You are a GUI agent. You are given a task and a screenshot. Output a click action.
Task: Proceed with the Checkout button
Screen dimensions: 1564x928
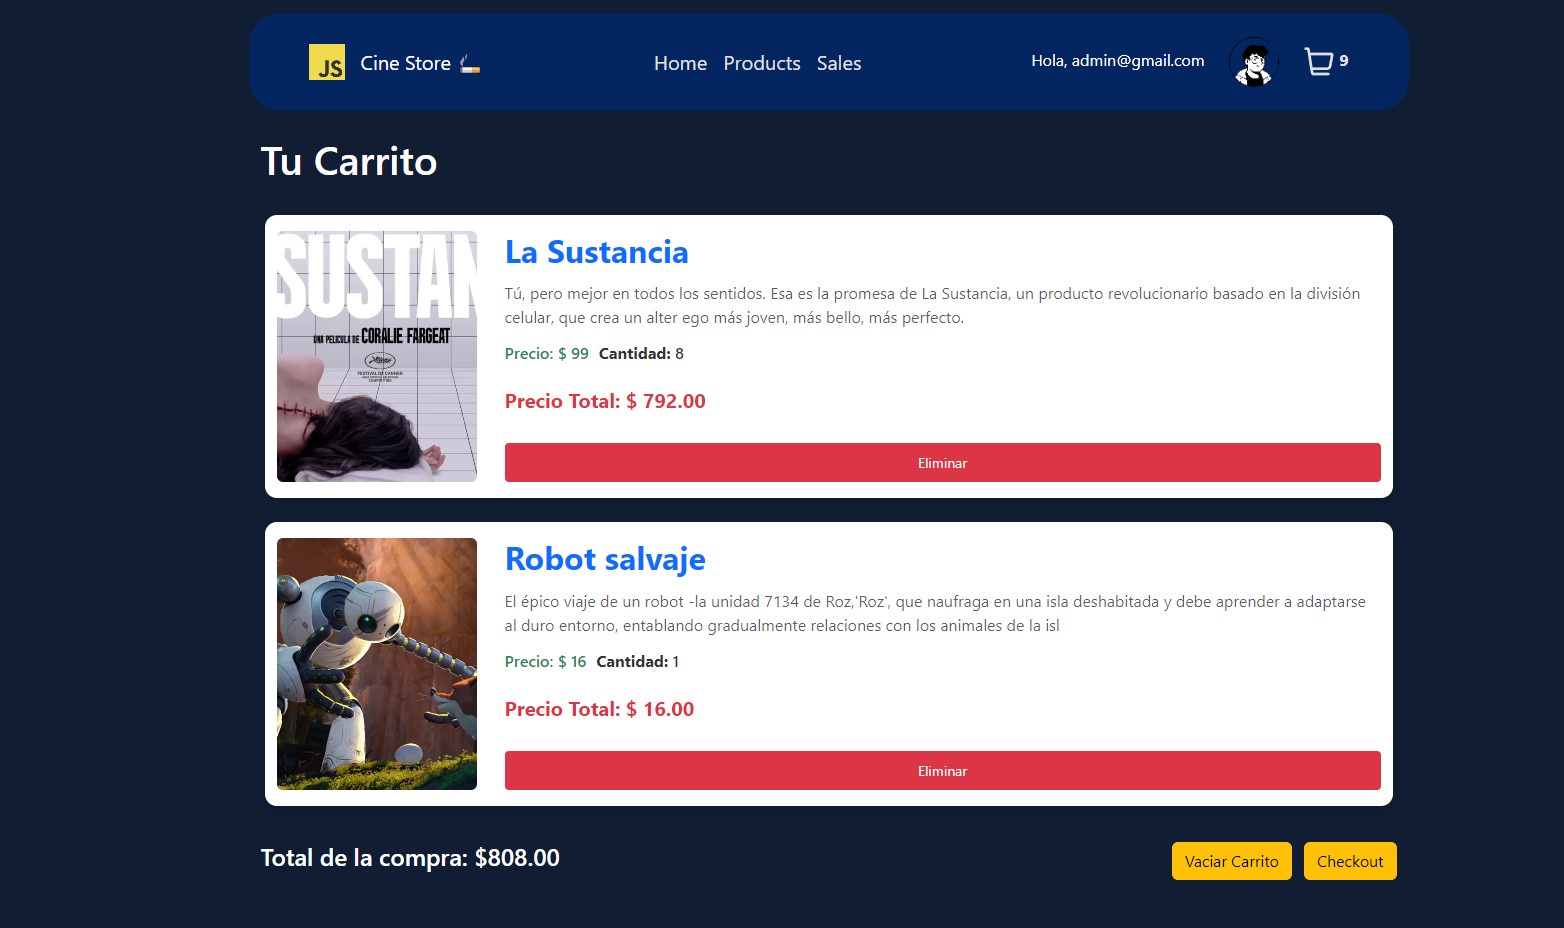click(1350, 861)
